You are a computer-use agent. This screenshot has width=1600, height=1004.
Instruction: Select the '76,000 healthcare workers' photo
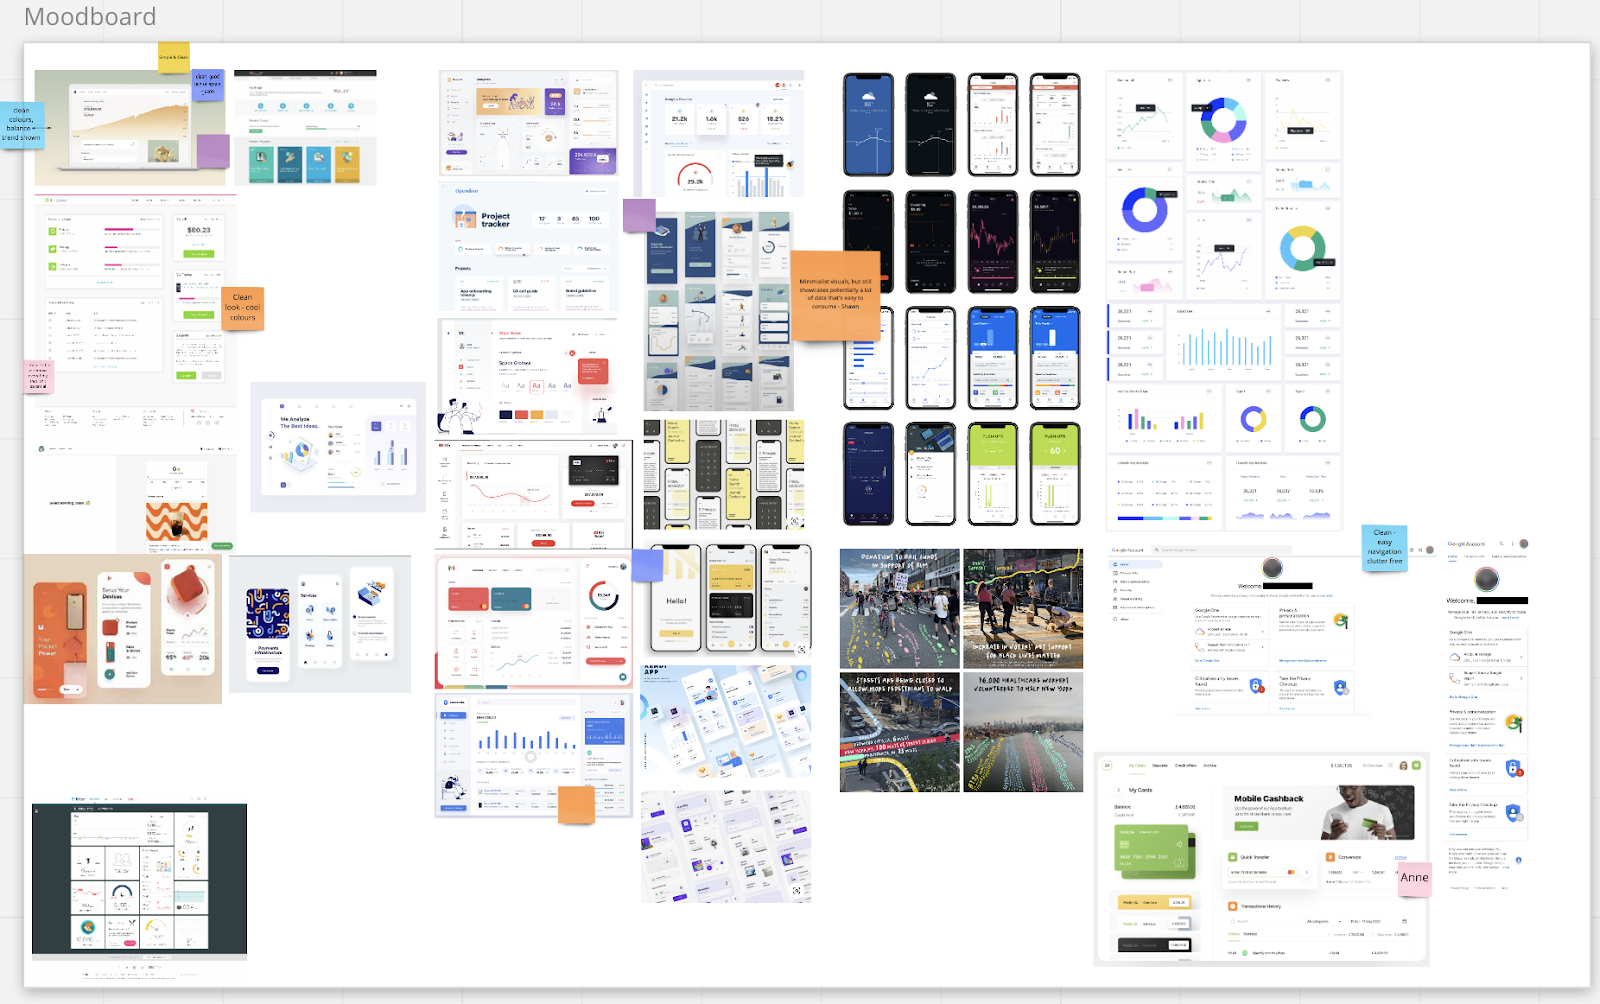click(x=1022, y=732)
